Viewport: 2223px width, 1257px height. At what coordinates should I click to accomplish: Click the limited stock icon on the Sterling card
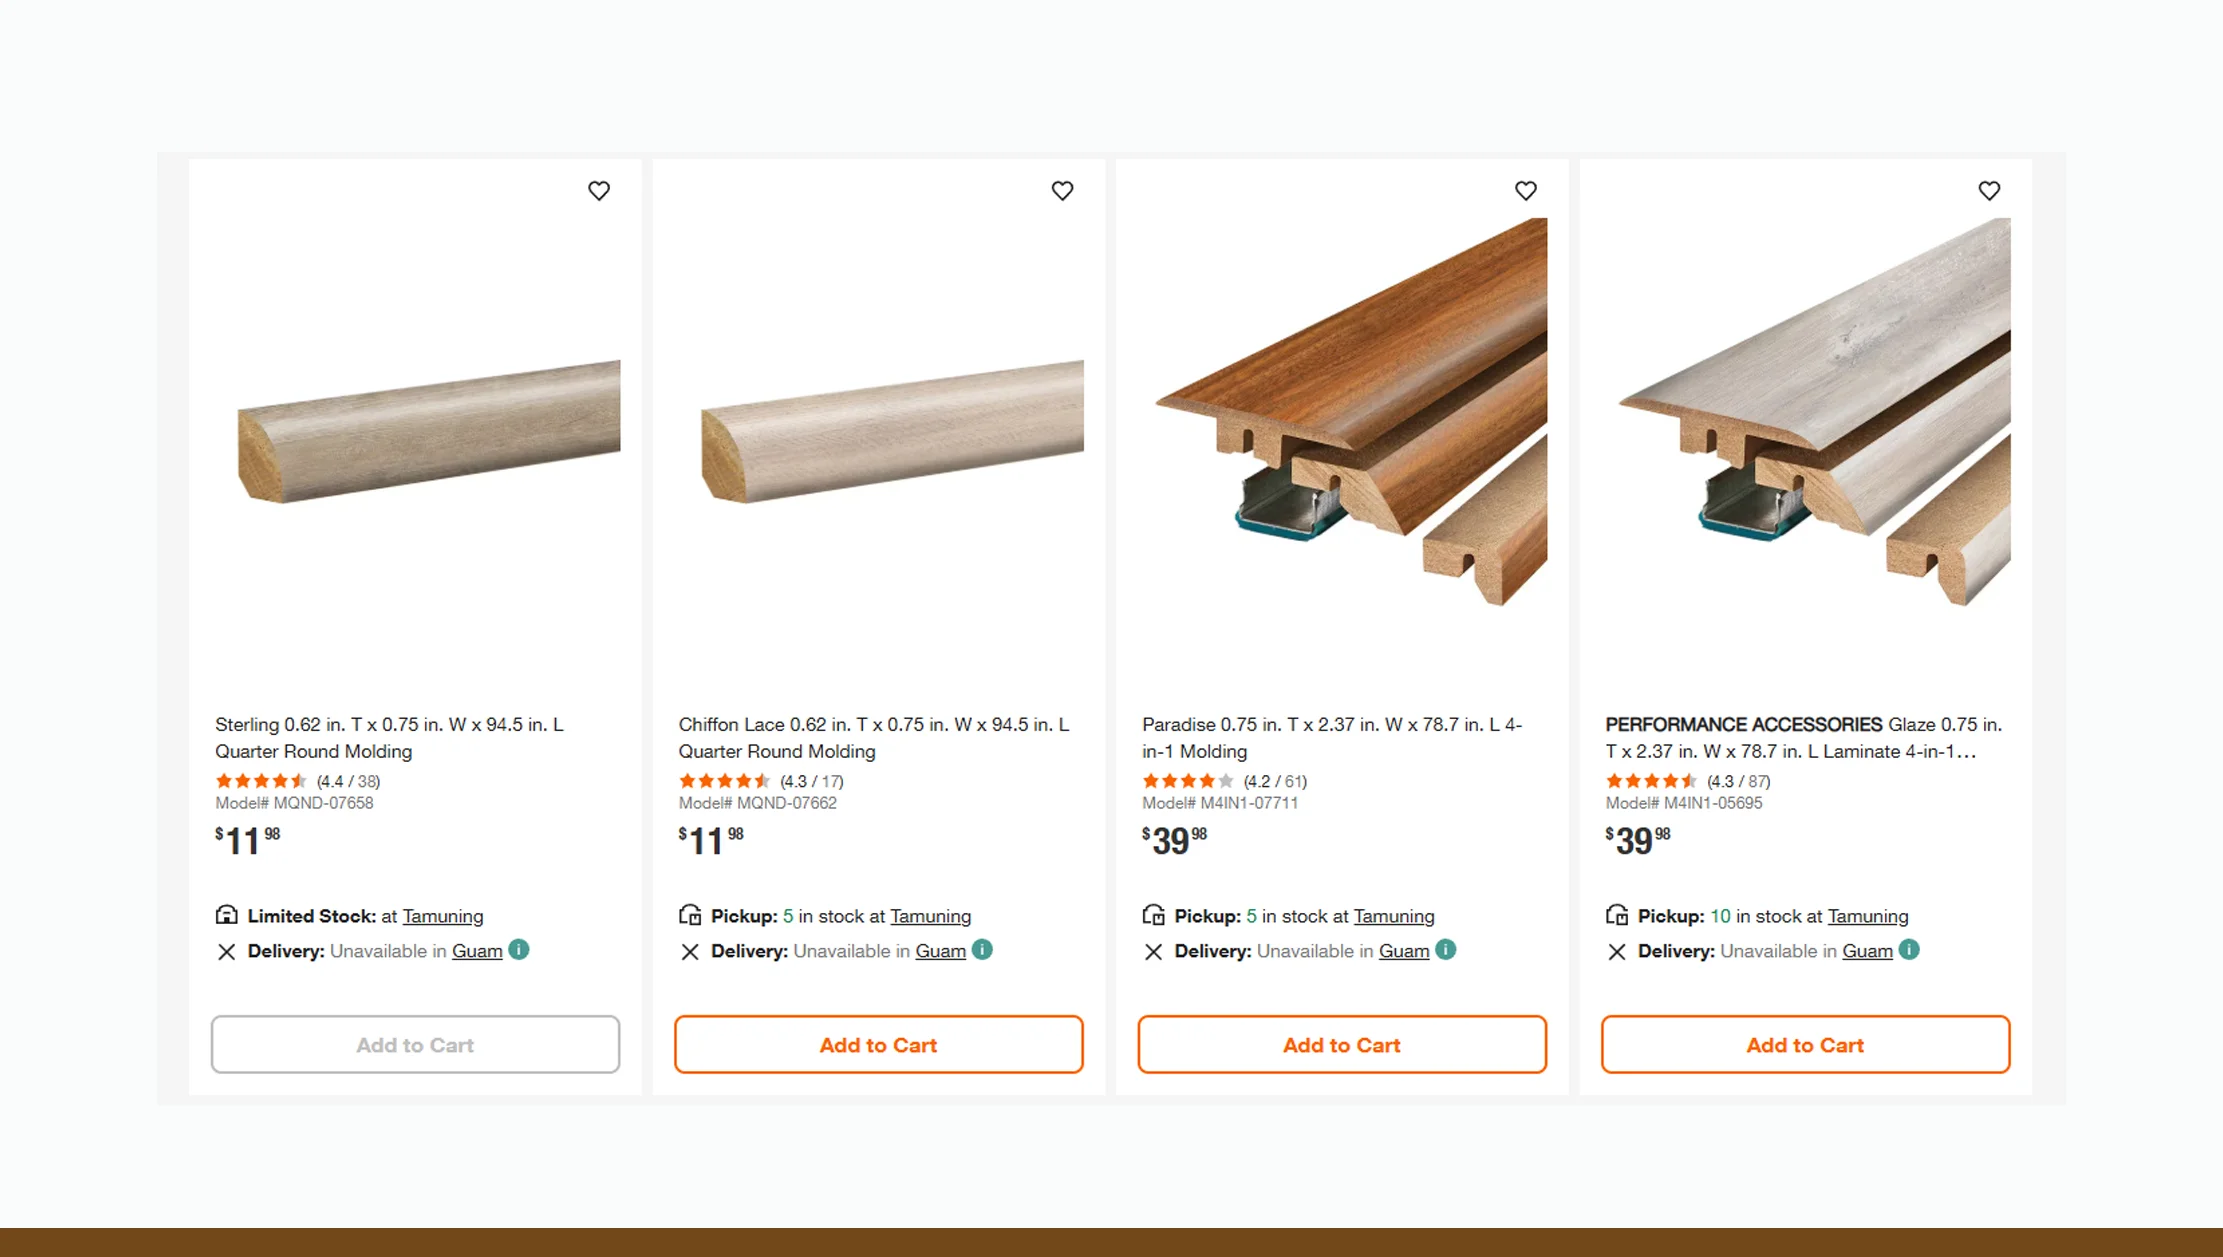[226, 914]
